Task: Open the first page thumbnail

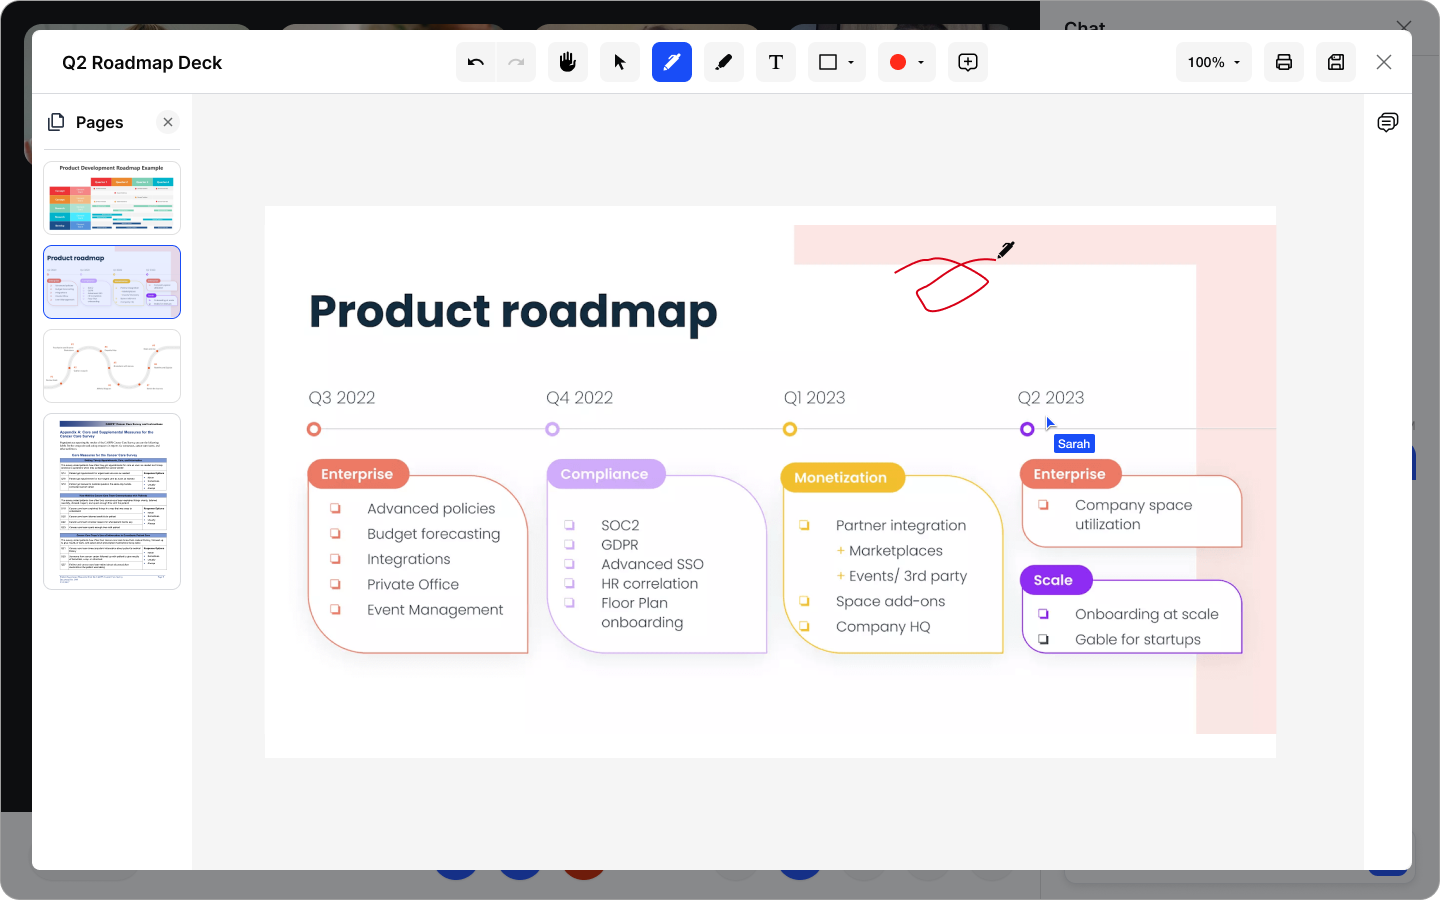Action: pos(112,198)
